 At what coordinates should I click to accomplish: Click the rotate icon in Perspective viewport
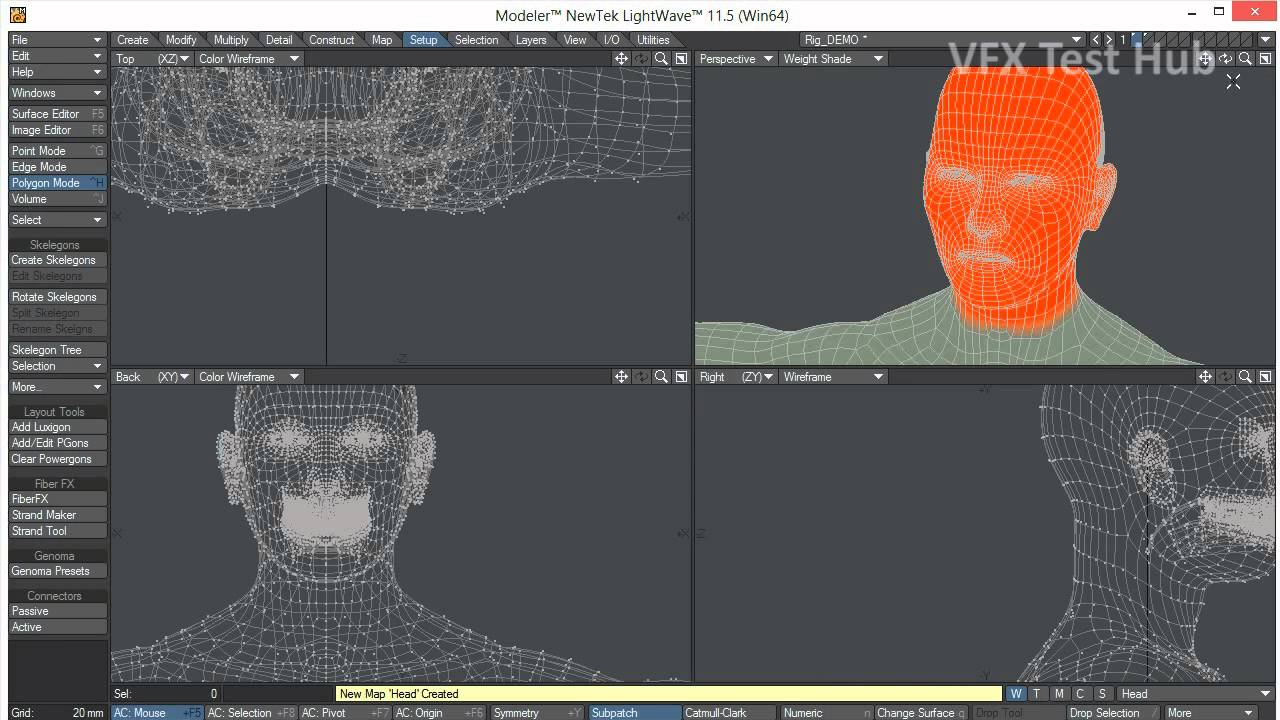pos(1226,59)
